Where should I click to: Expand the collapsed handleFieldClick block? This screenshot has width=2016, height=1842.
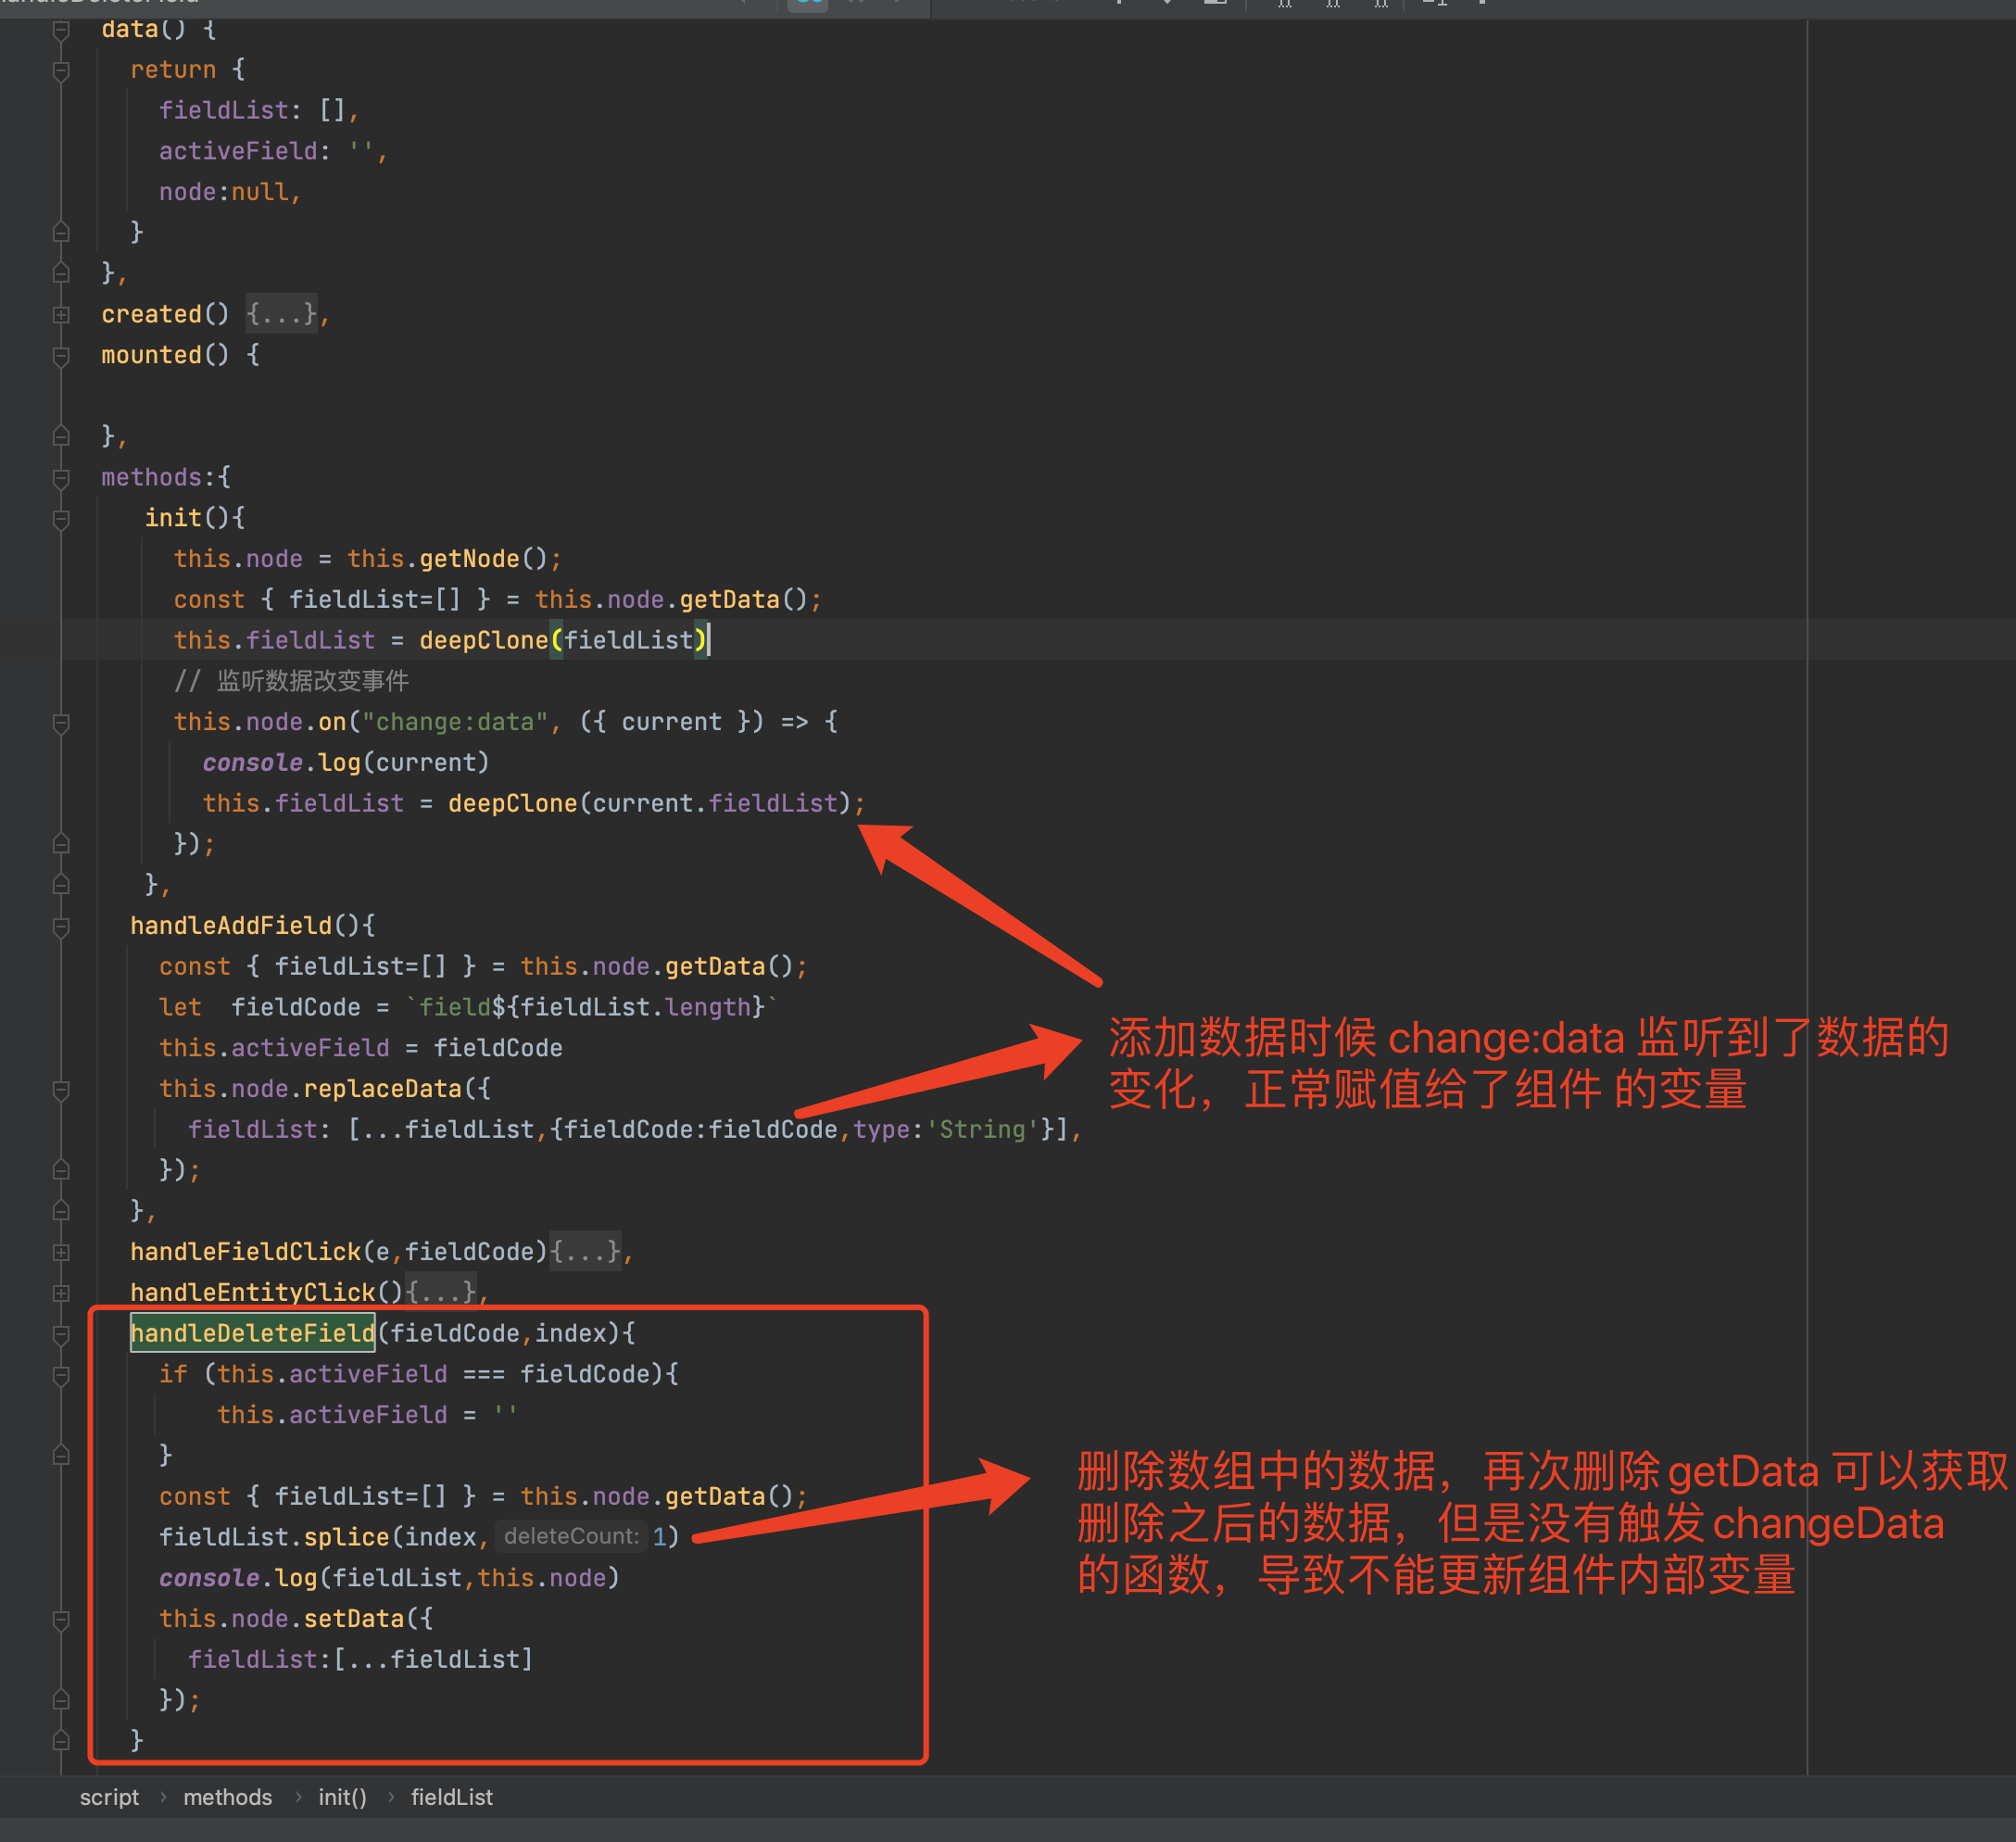[x=588, y=1251]
